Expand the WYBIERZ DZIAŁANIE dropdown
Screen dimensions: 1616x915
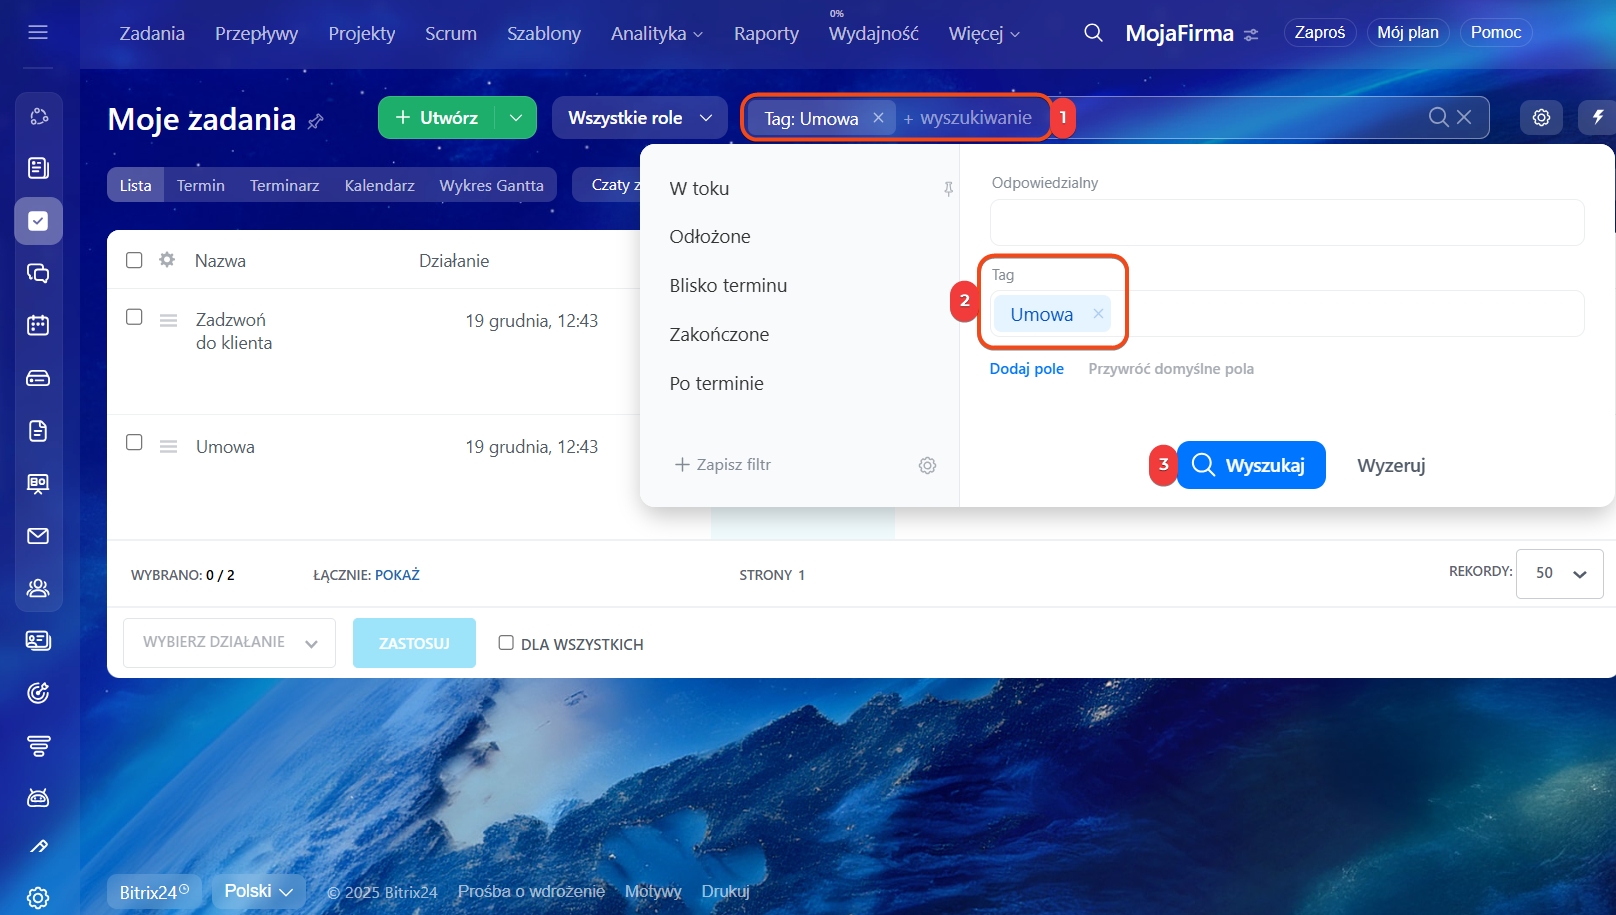(229, 642)
